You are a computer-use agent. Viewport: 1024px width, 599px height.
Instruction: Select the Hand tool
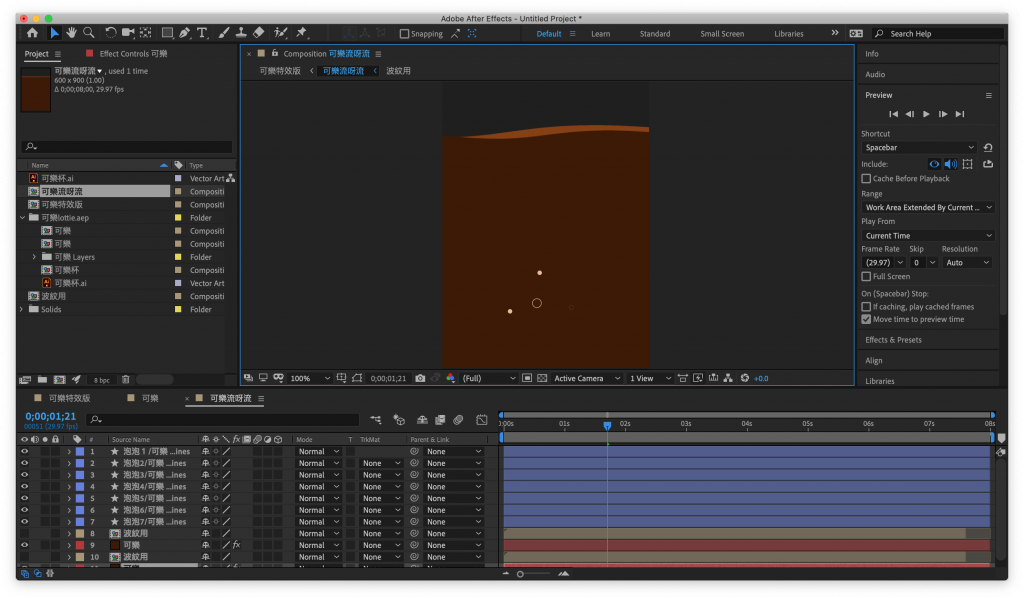[72, 33]
